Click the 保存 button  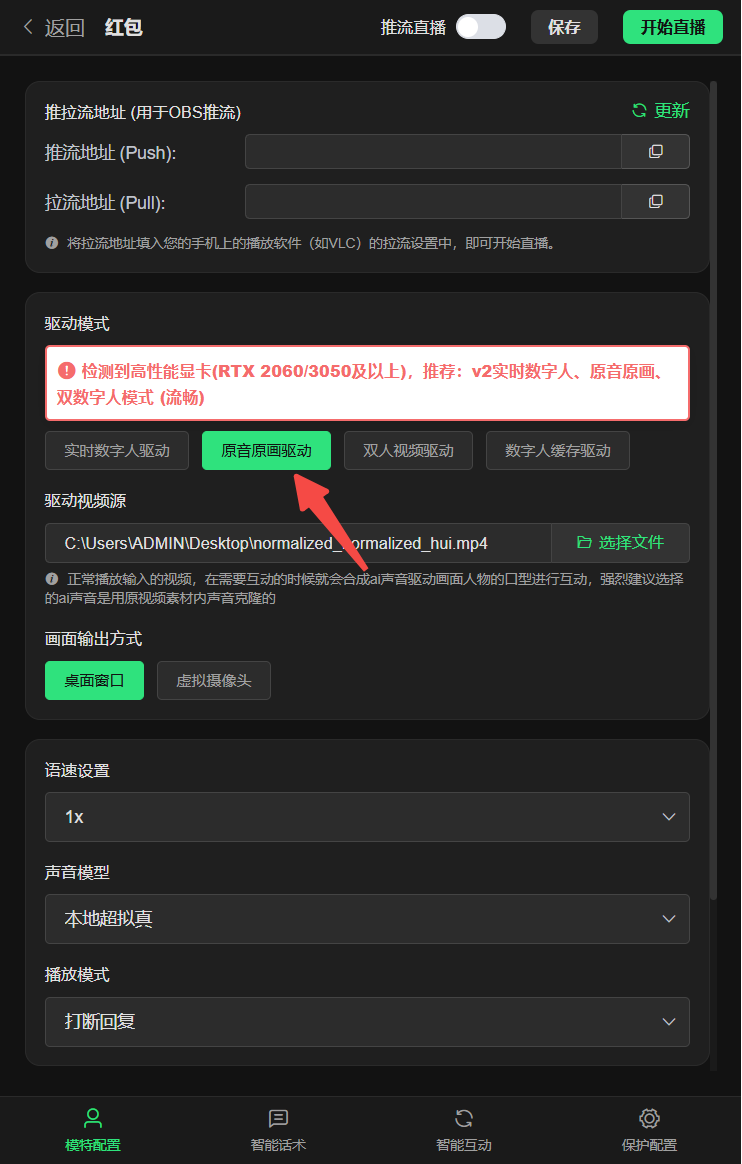pos(565,27)
